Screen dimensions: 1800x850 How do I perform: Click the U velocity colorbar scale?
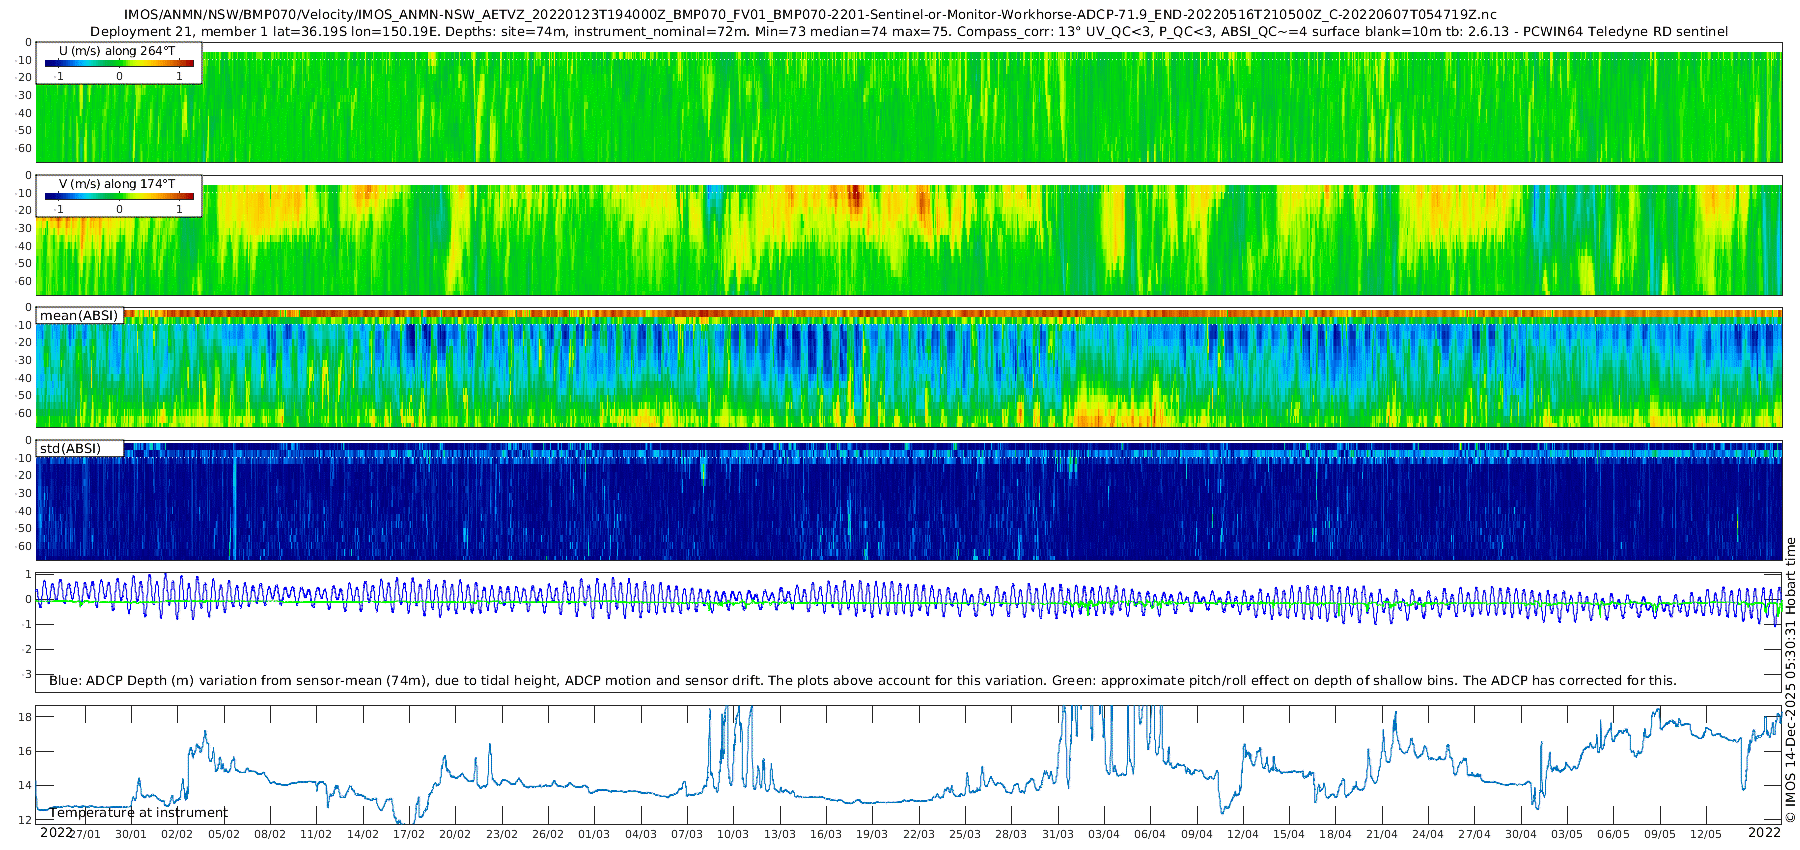coord(119,64)
